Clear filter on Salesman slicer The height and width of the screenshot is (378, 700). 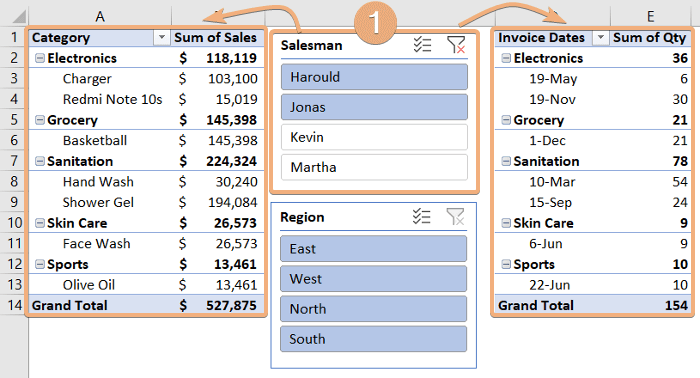pos(456,45)
